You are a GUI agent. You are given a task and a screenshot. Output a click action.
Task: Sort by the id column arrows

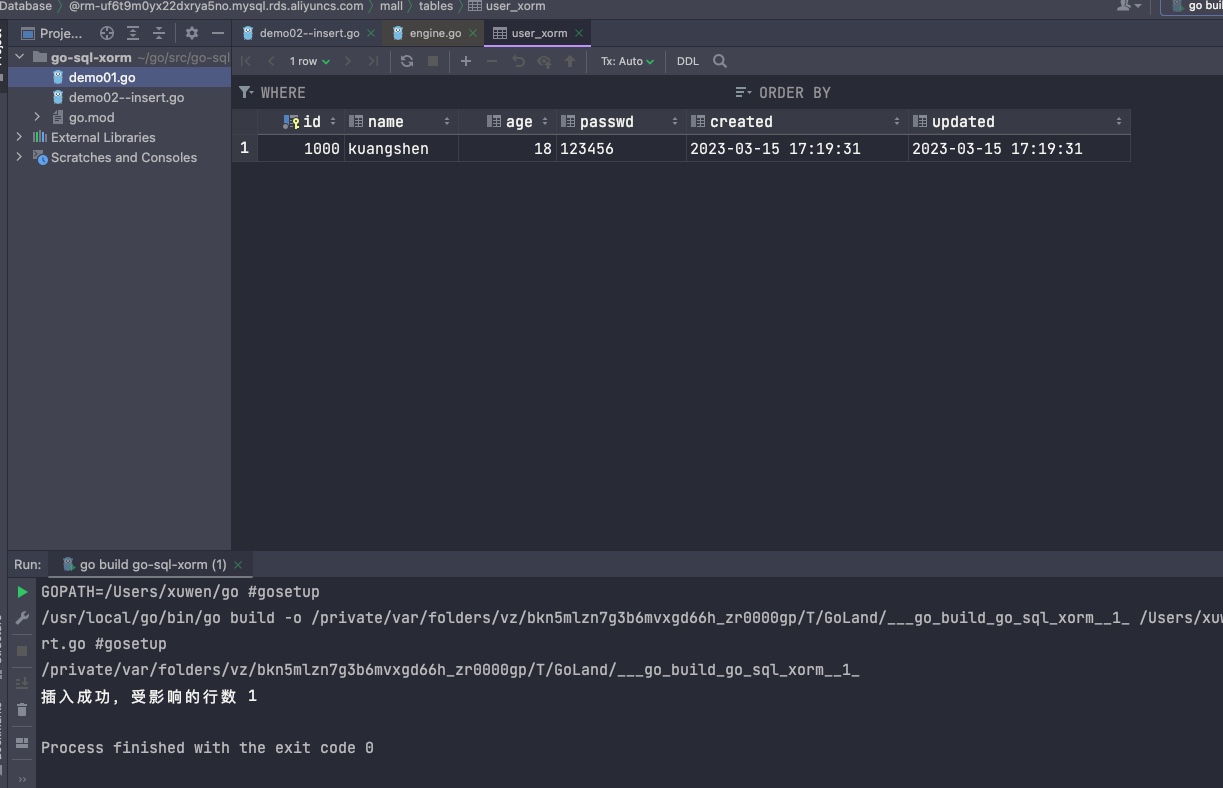[x=333, y=122]
